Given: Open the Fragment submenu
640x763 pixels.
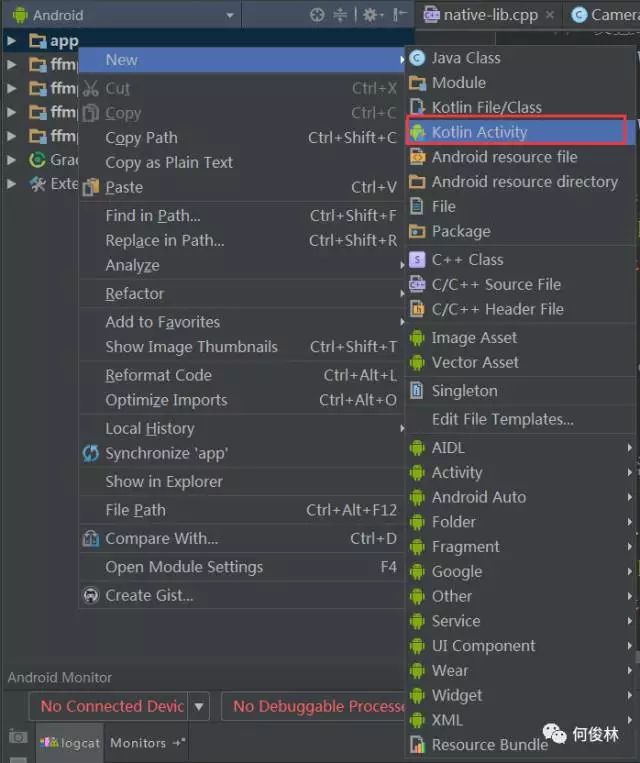Looking at the screenshot, I should 521,547.
